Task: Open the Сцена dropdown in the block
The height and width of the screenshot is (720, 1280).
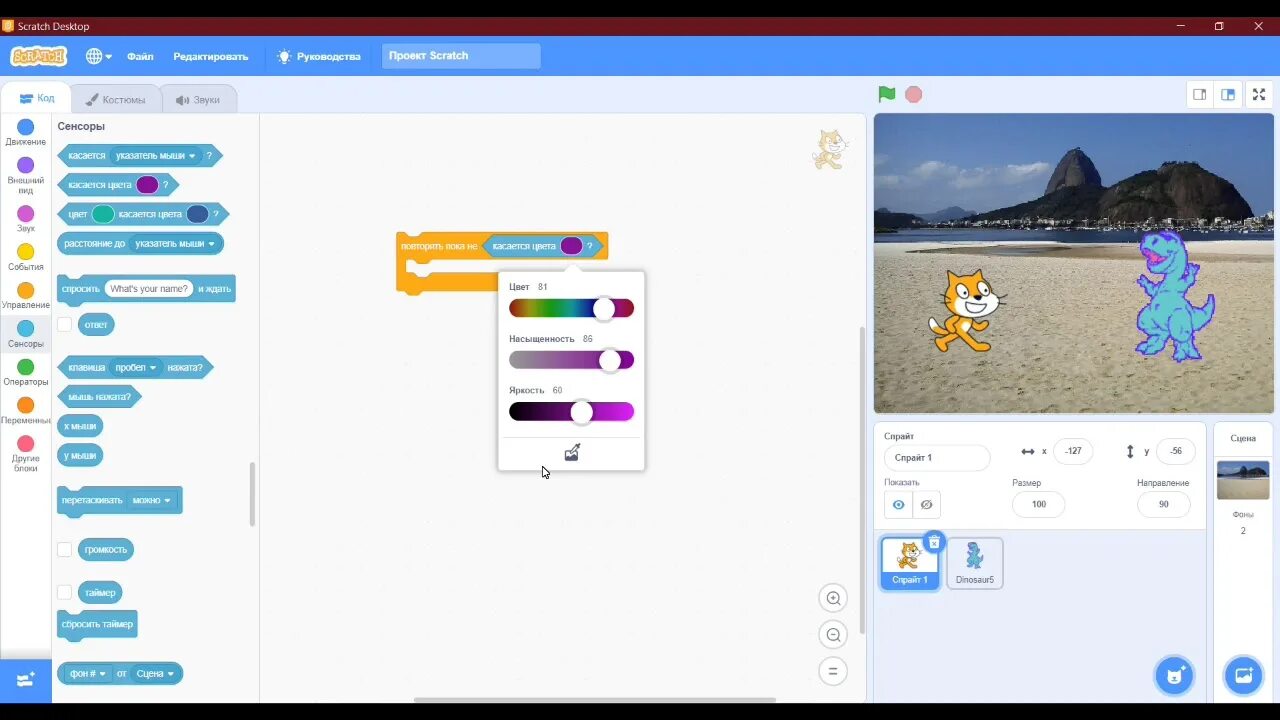Action: (155, 674)
